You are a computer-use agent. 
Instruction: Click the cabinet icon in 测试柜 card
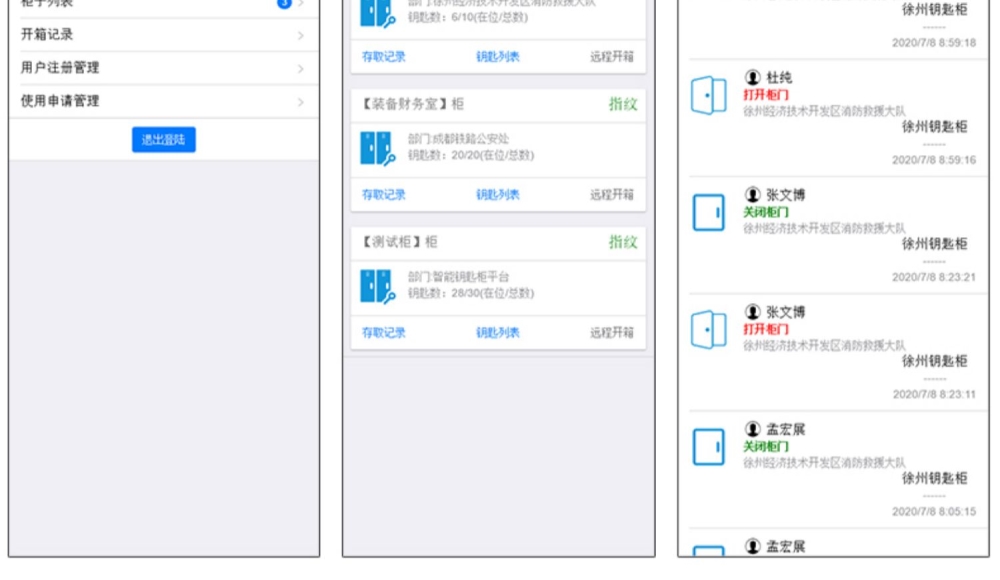tap(377, 286)
